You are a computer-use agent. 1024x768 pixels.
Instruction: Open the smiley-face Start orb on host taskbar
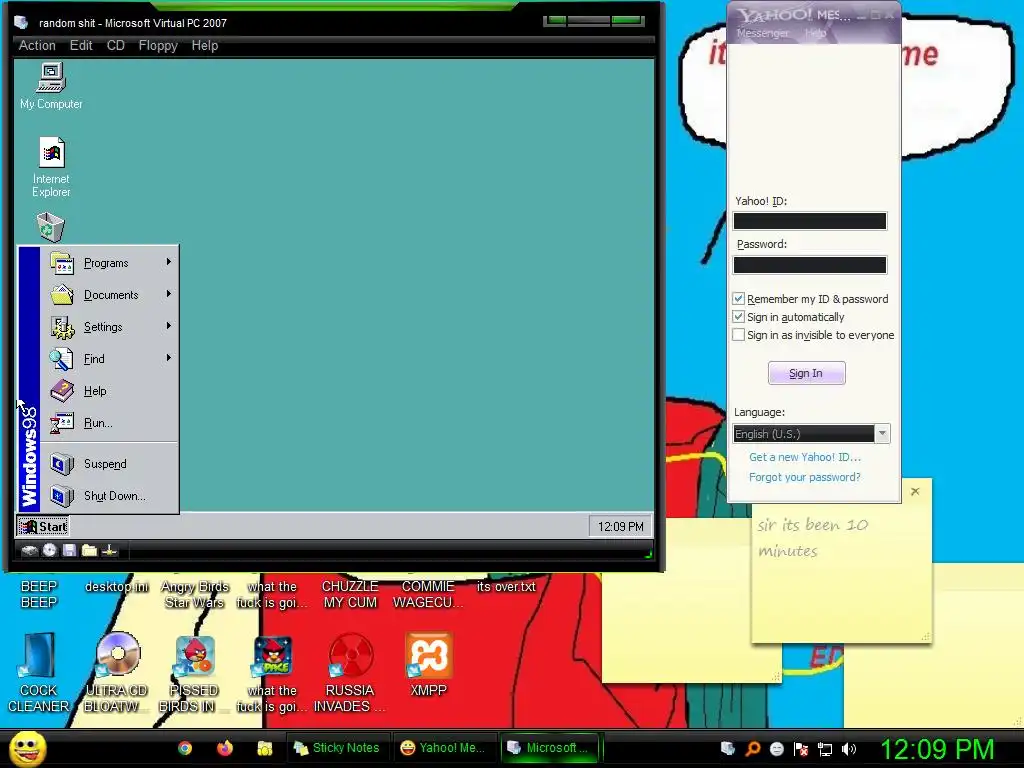pyautogui.click(x=28, y=748)
